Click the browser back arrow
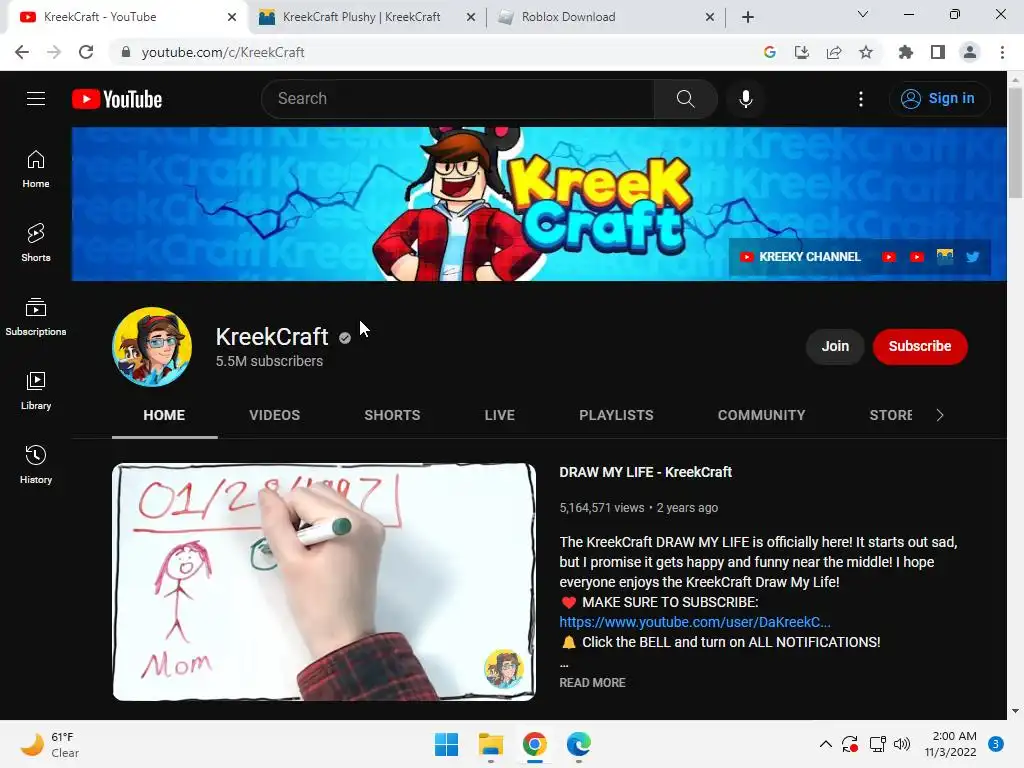This screenshot has height=768, width=1024. tap(22, 52)
